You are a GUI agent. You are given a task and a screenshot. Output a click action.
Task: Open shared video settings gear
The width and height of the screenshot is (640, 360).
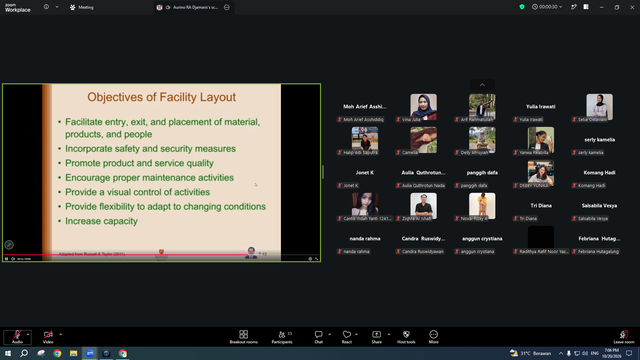pyautogui.click(x=310, y=259)
